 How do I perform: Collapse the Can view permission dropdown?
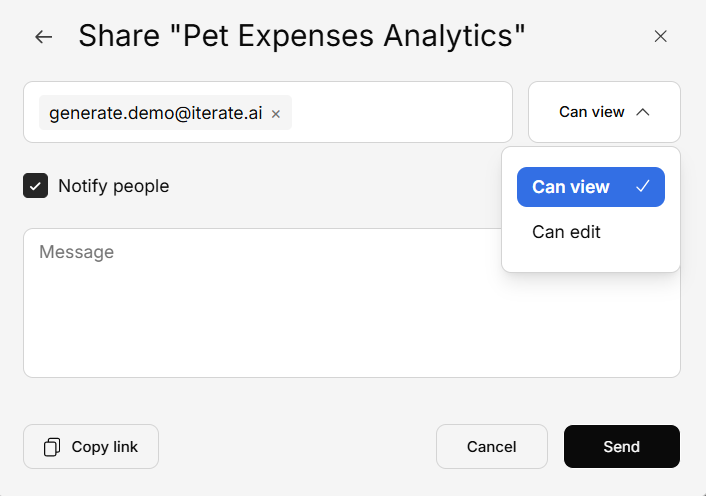pyautogui.click(x=604, y=112)
